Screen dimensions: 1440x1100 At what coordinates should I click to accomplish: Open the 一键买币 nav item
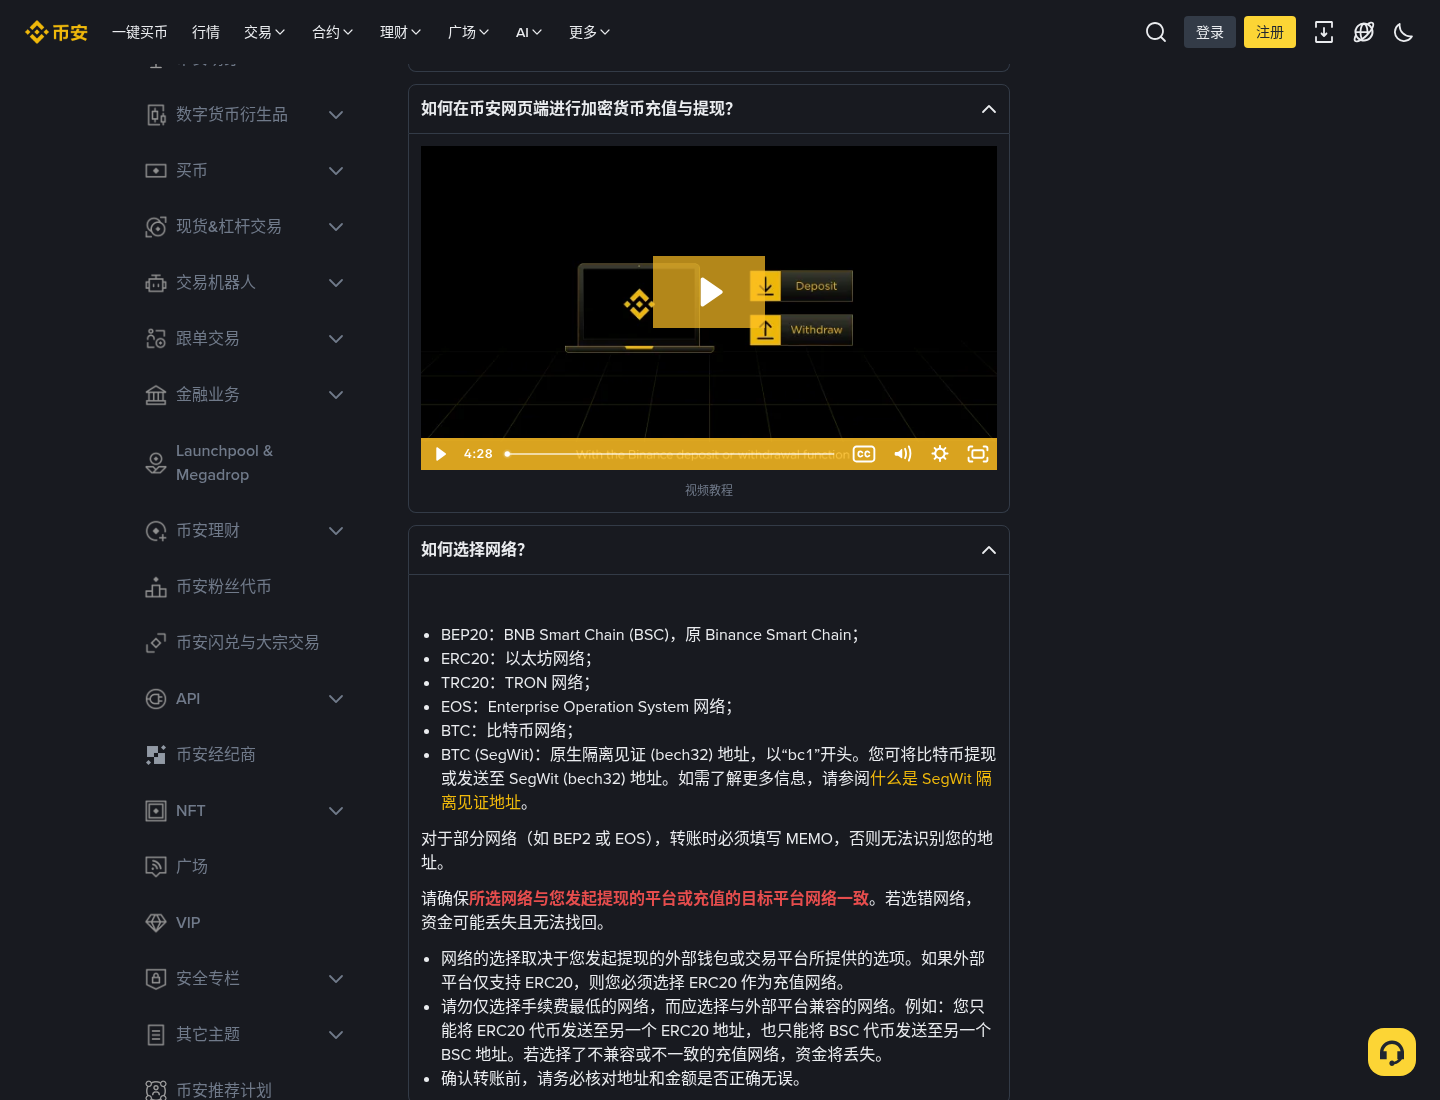(x=140, y=32)
